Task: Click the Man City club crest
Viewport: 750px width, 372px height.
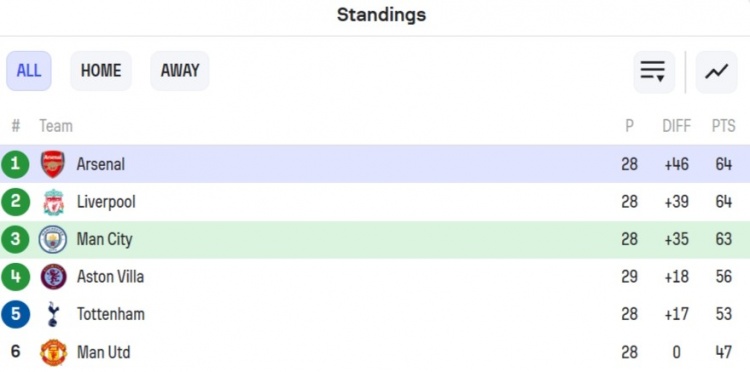Action: [x=53, y=239]
